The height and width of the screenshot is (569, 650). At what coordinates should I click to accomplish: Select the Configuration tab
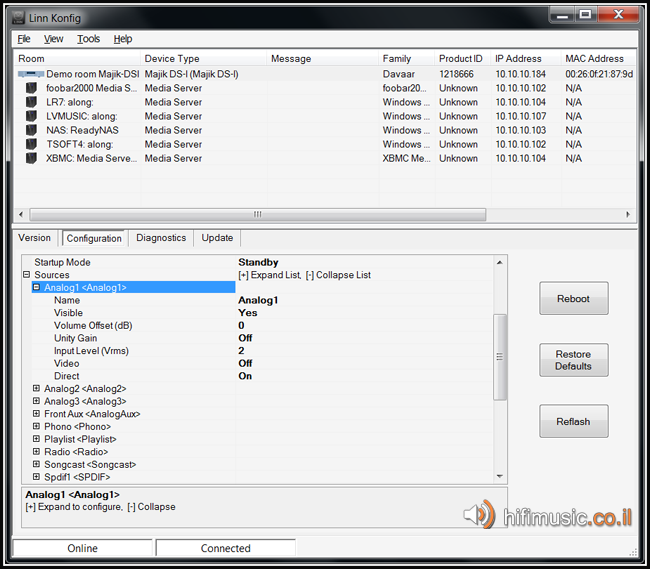pyautogui.click(x=94, y=238)
